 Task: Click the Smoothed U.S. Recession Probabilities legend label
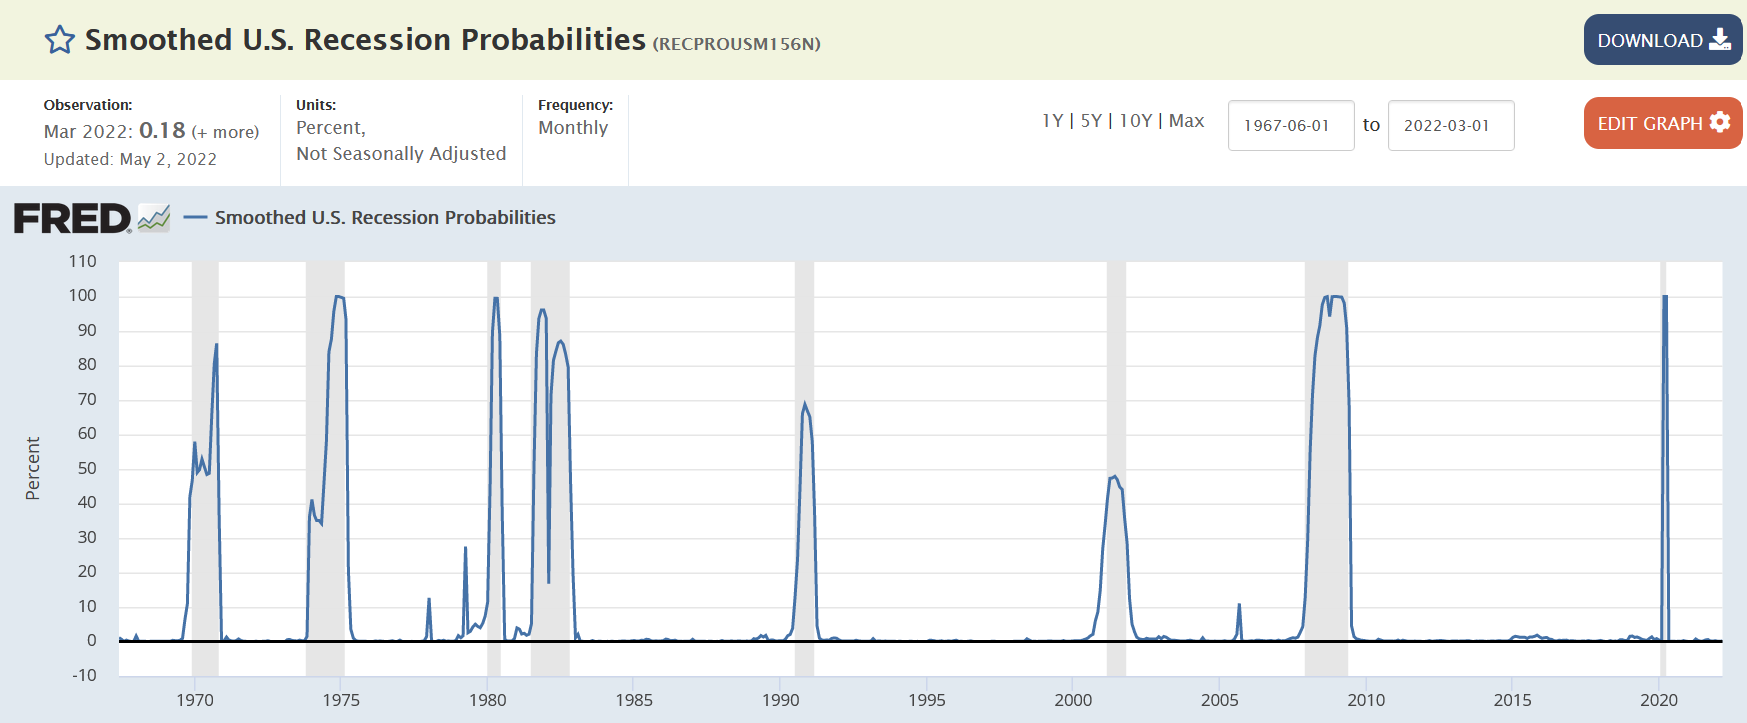tap(385, 217)
